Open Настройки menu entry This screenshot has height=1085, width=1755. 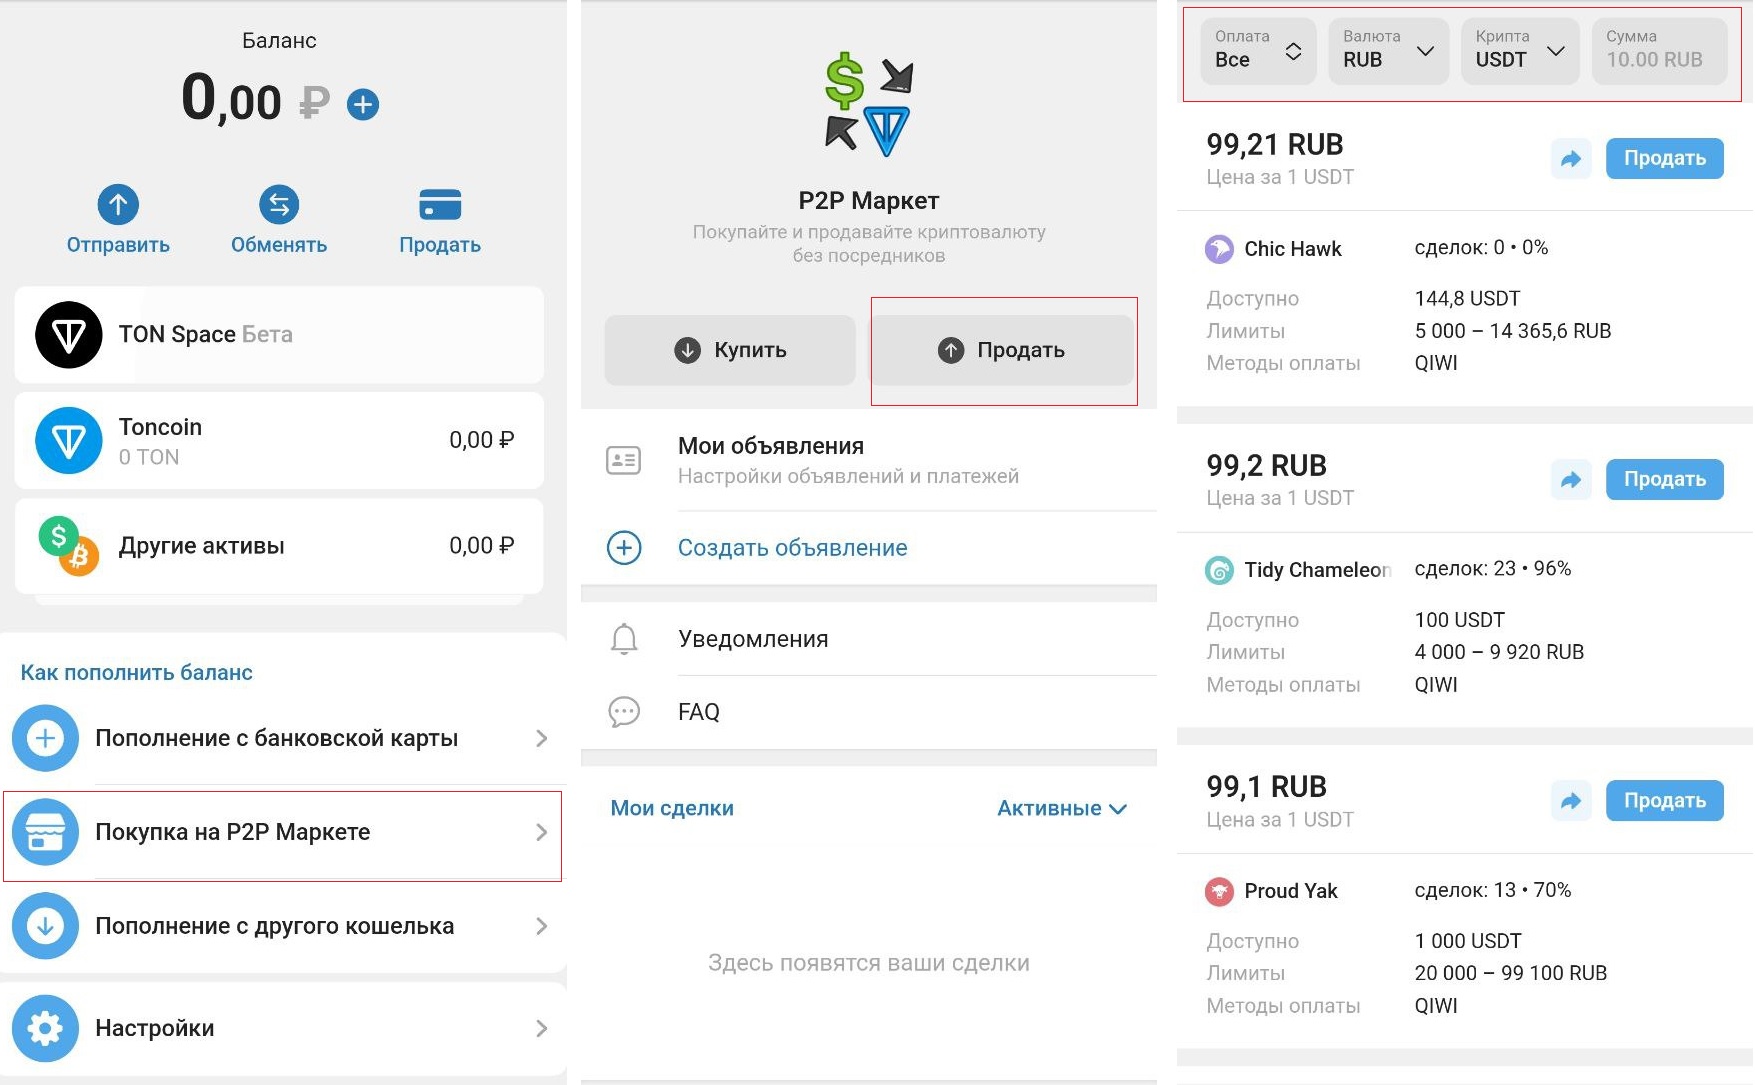pyautogui.click(x=283, y=1028)
